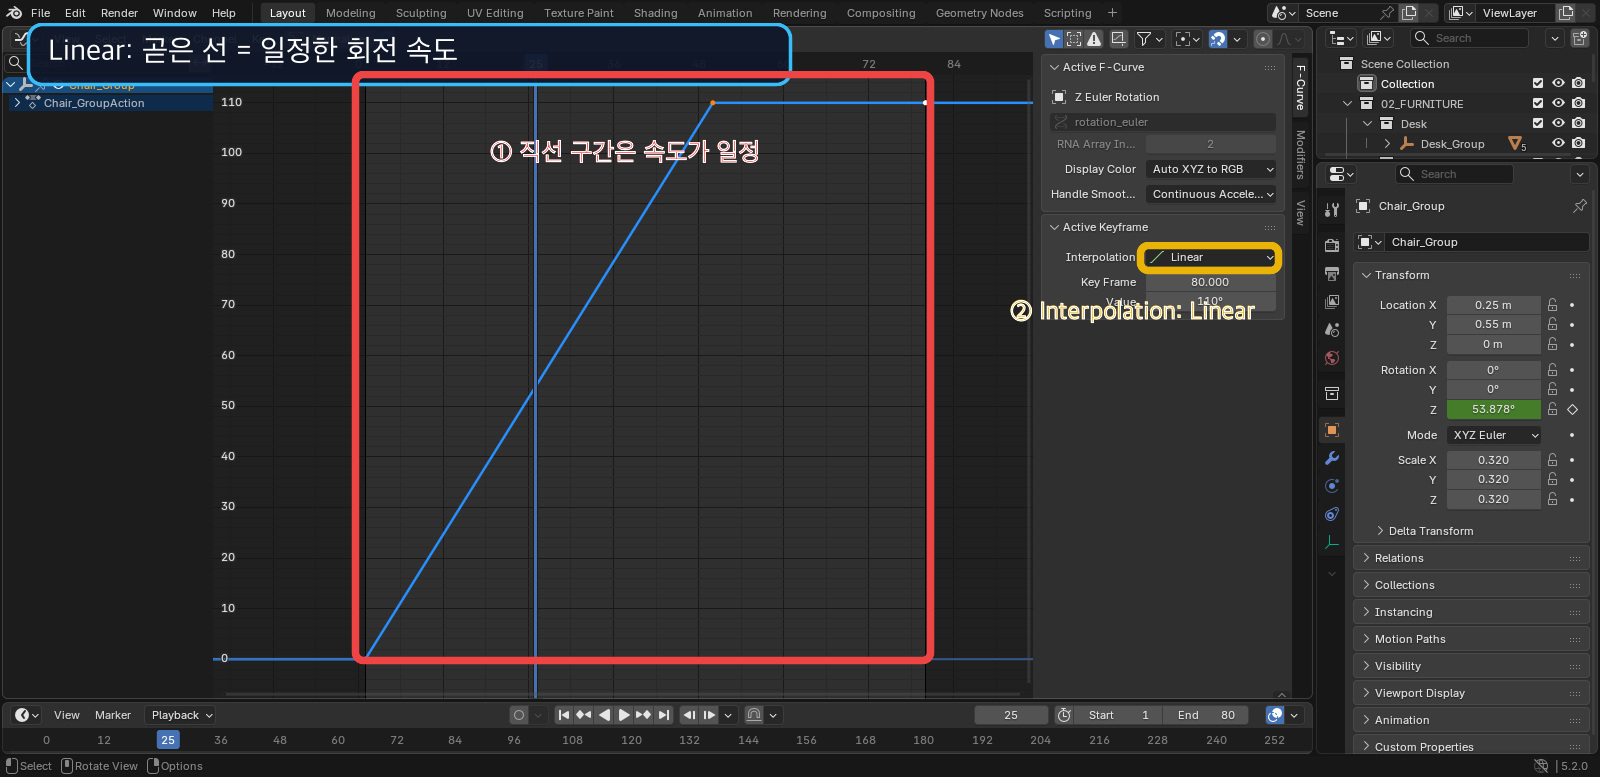This screenshot has height=777, width=1600.
Task: Open the Playback popover in timeline
Action: click(x=181, y=715)
